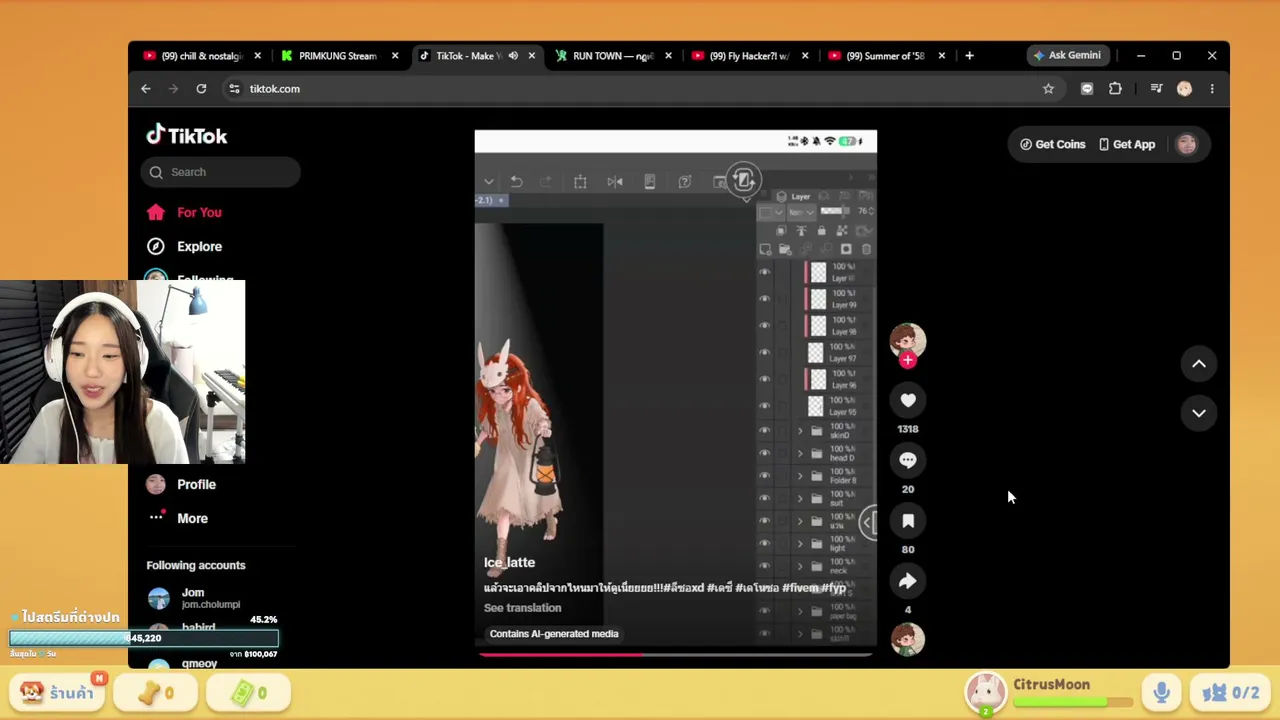This screenshot has height=720, width=1280.
Task: Click the TikTok logo
Action: (187, 135)
